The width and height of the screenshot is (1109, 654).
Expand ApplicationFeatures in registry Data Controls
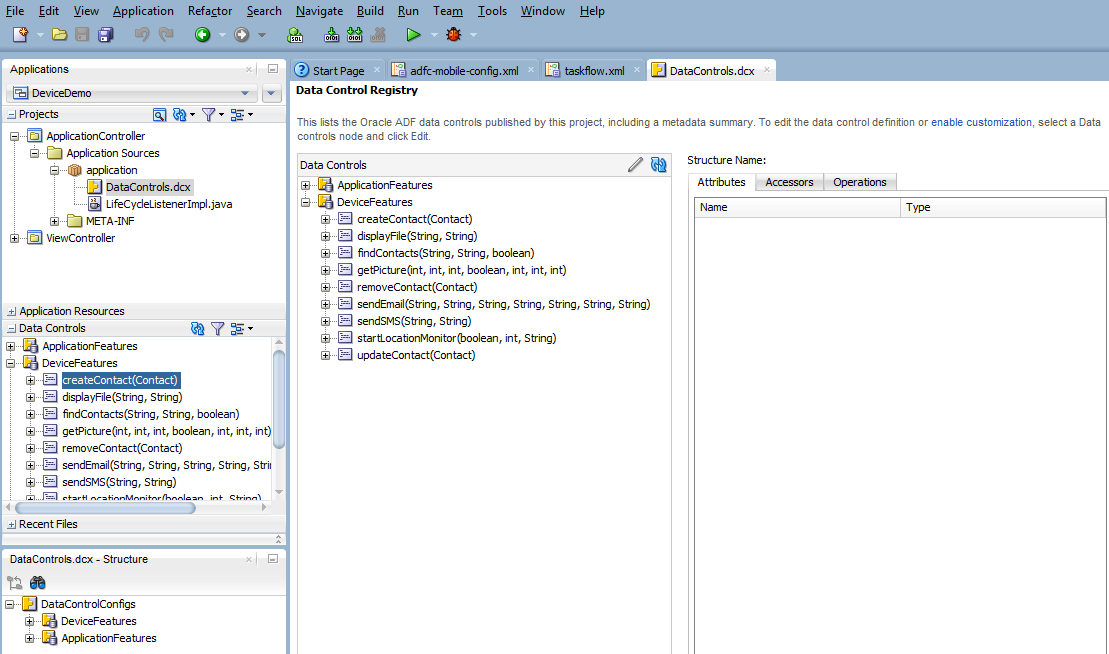(x=306, y=185)
